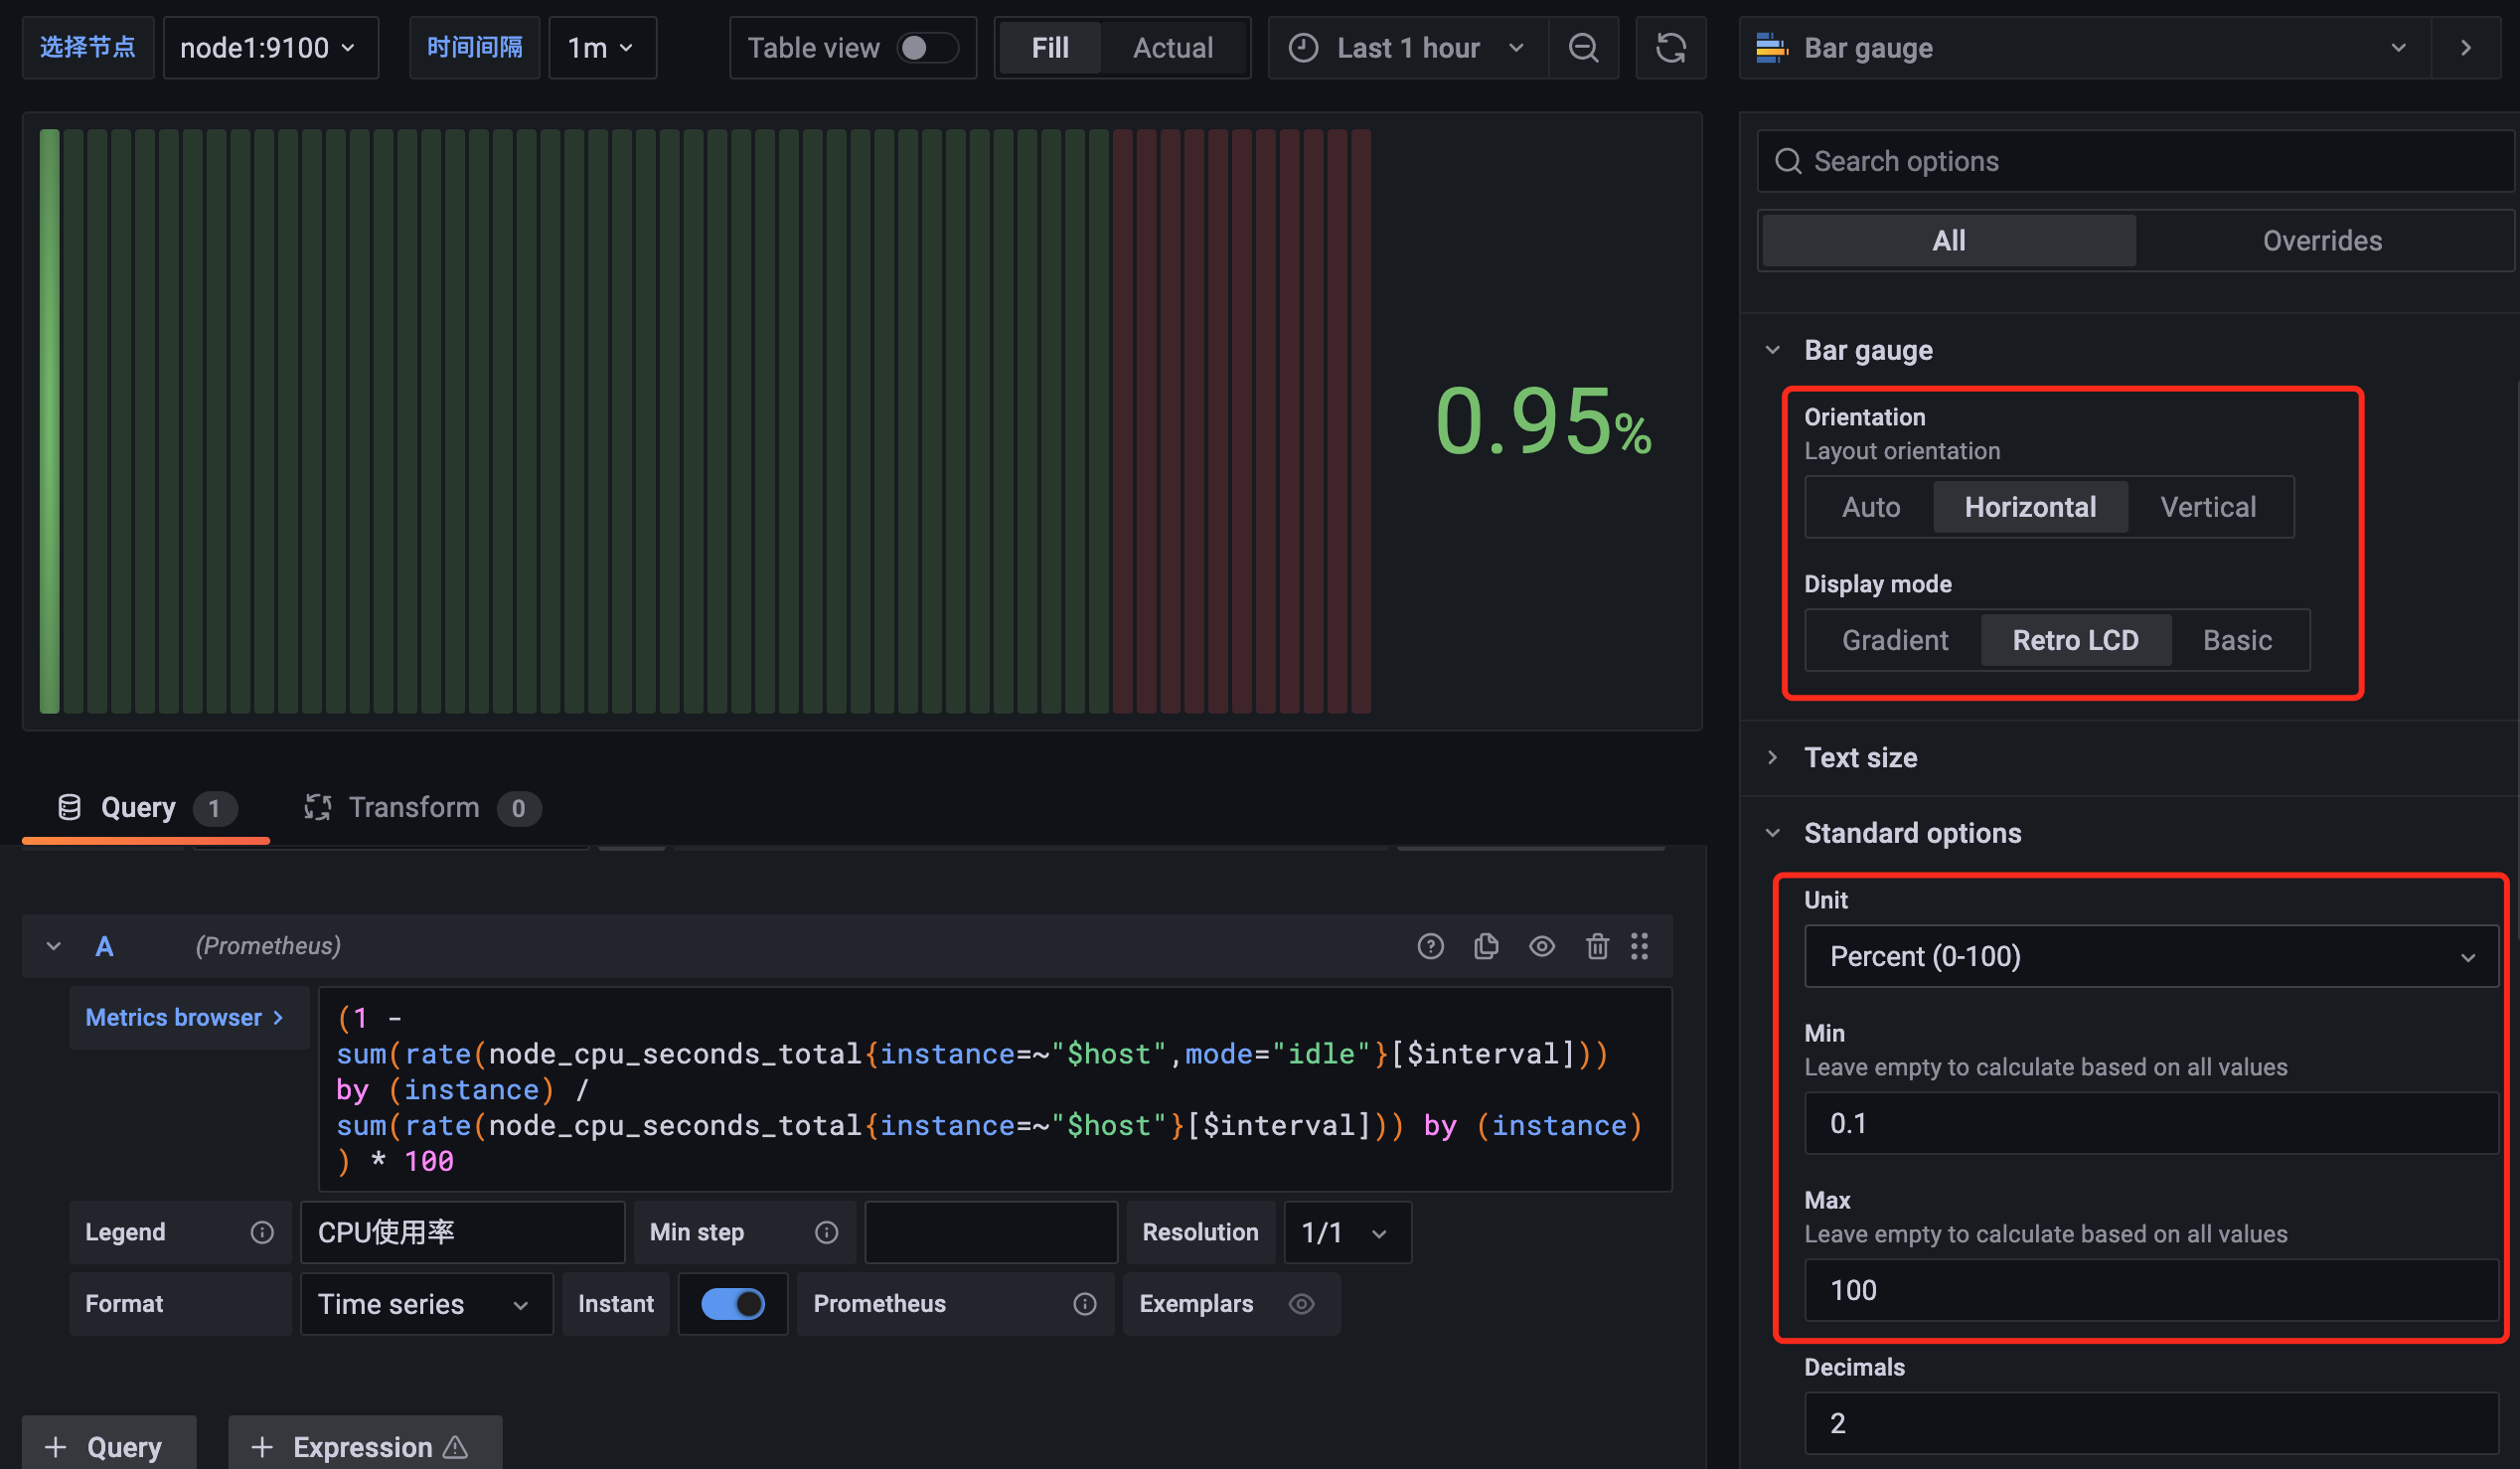This screenshot has width=2520, height=1469.
Task: Select the Overrides tab
Action: [2323, 240]
